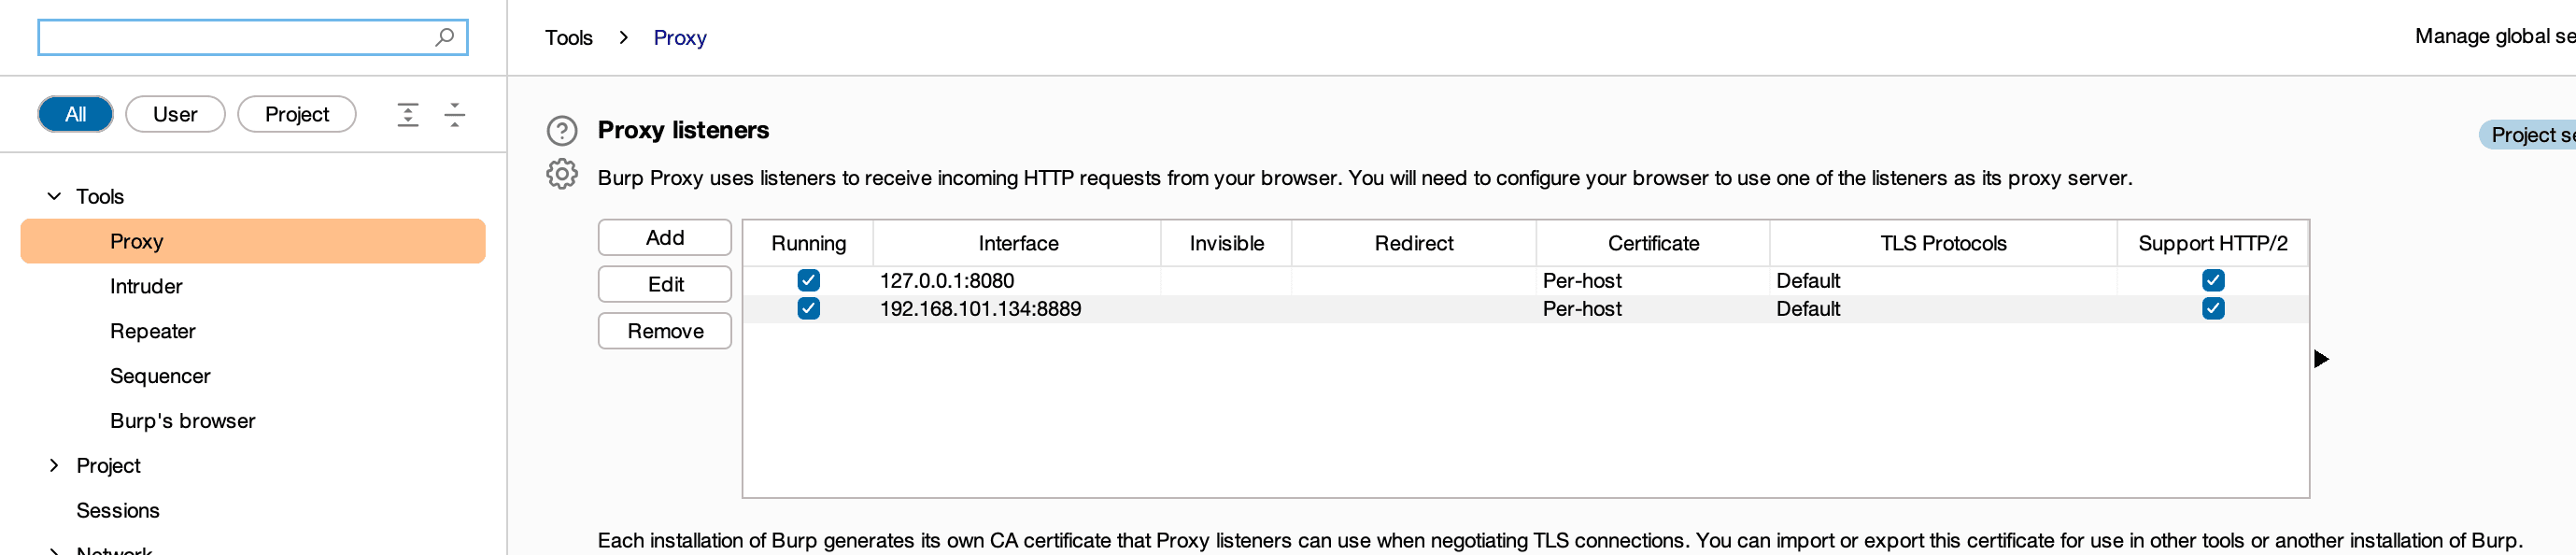Toggle Support HTTP/2 for 127.0.0.1:8080 listener
This screenshot has width=2576, height=555.
tap(2213, 281)
